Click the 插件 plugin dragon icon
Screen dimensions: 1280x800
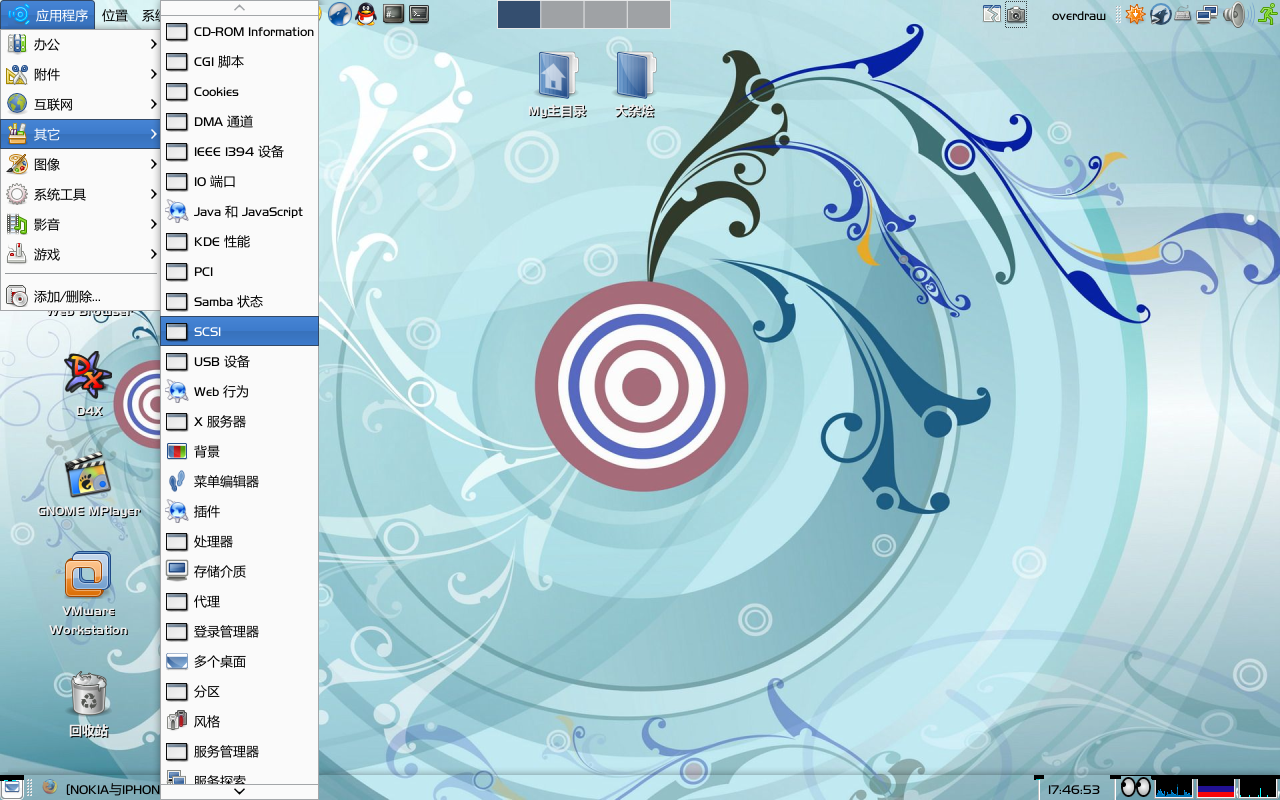pos(177,511)
